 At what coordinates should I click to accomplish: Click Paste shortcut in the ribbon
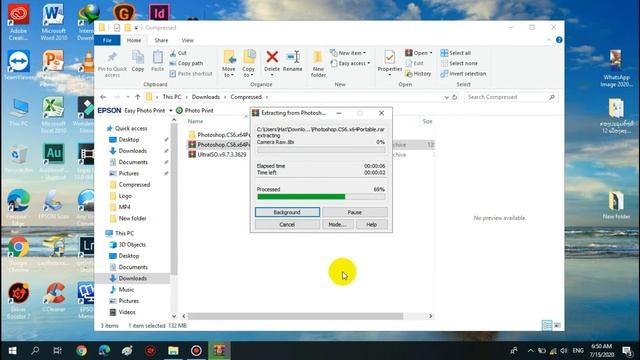pyautogui.click(x=191, y=73)
